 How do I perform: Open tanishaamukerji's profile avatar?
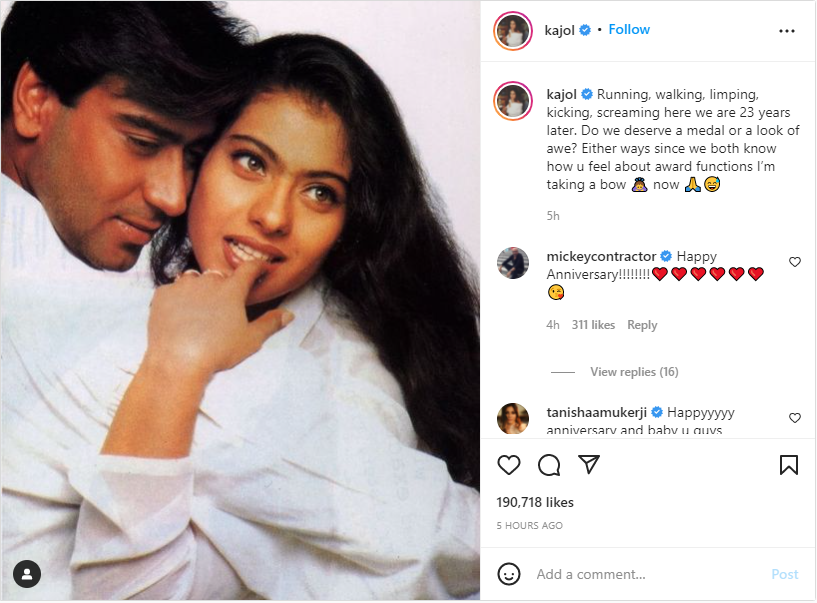(x=513, y=418)
